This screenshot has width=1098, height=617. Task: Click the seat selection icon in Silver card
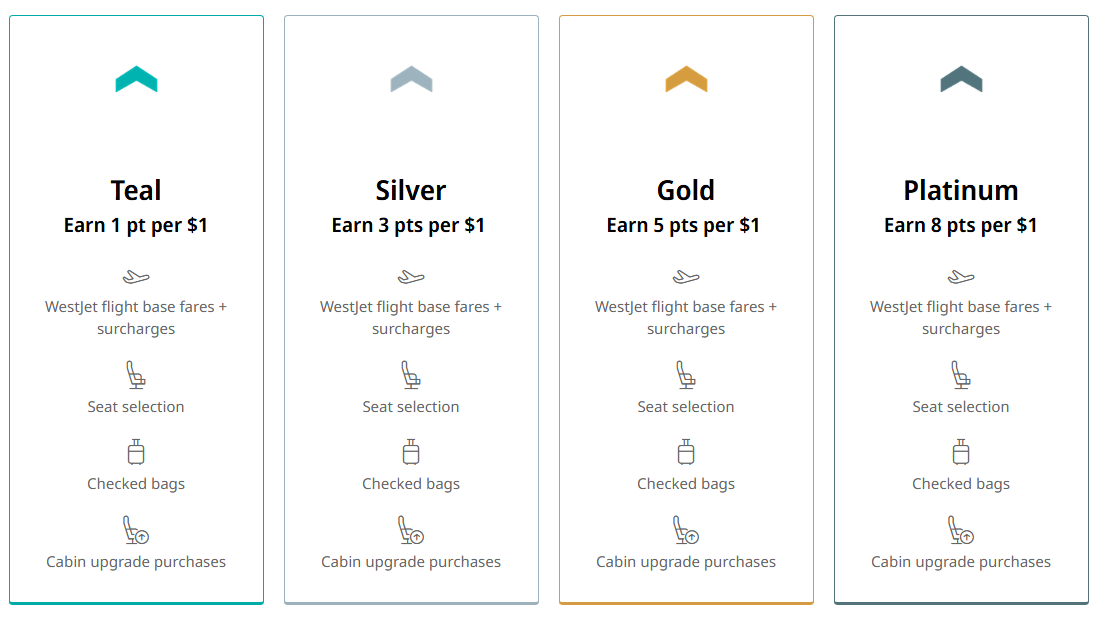pyautogui.click(x=411, y=376)
